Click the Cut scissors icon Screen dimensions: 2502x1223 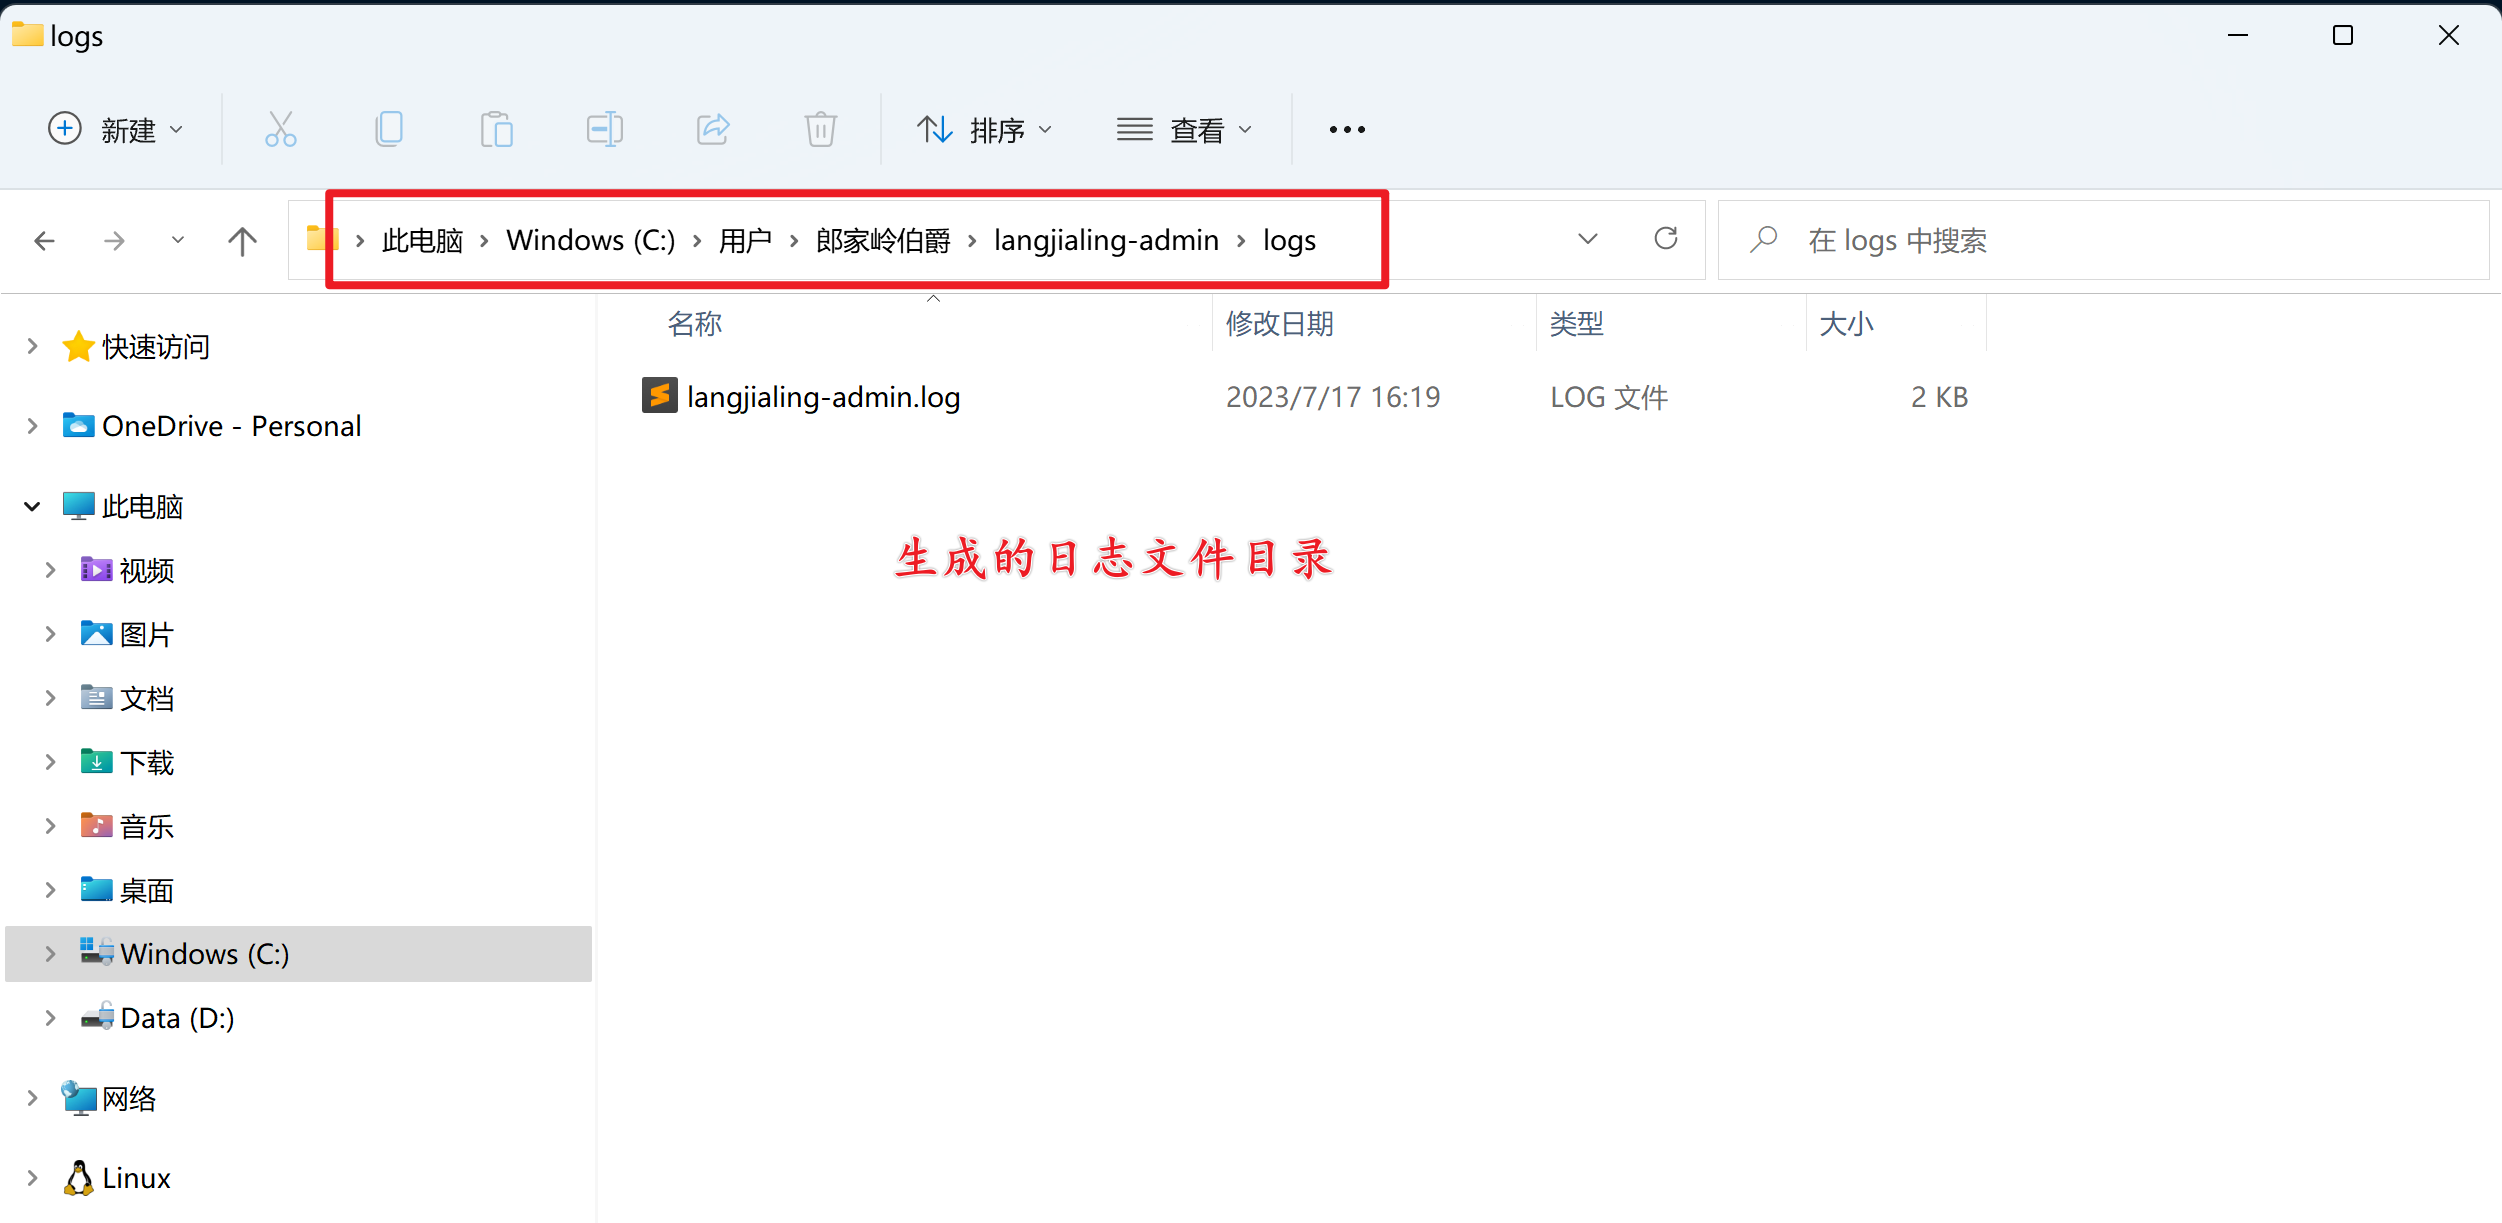281,130
